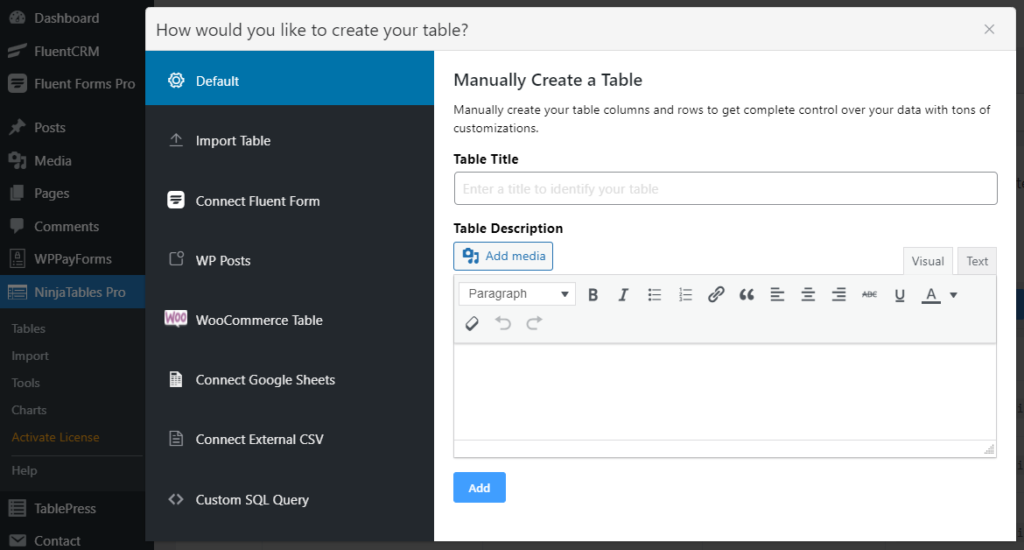Apply italic formatting in the editor
This screenshot has width=1024, height=550.
click(x=623, y=294)
